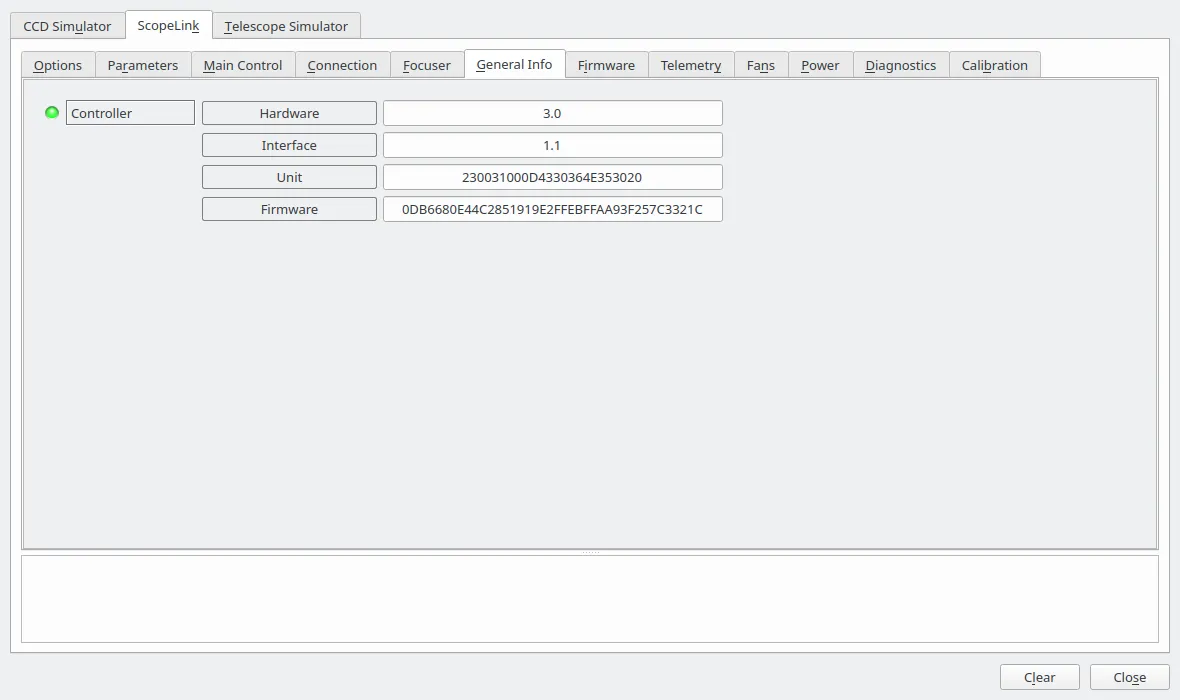1180x700 pixels.
Task: Show the Main Control tab
Action: [x=243, y=65]
